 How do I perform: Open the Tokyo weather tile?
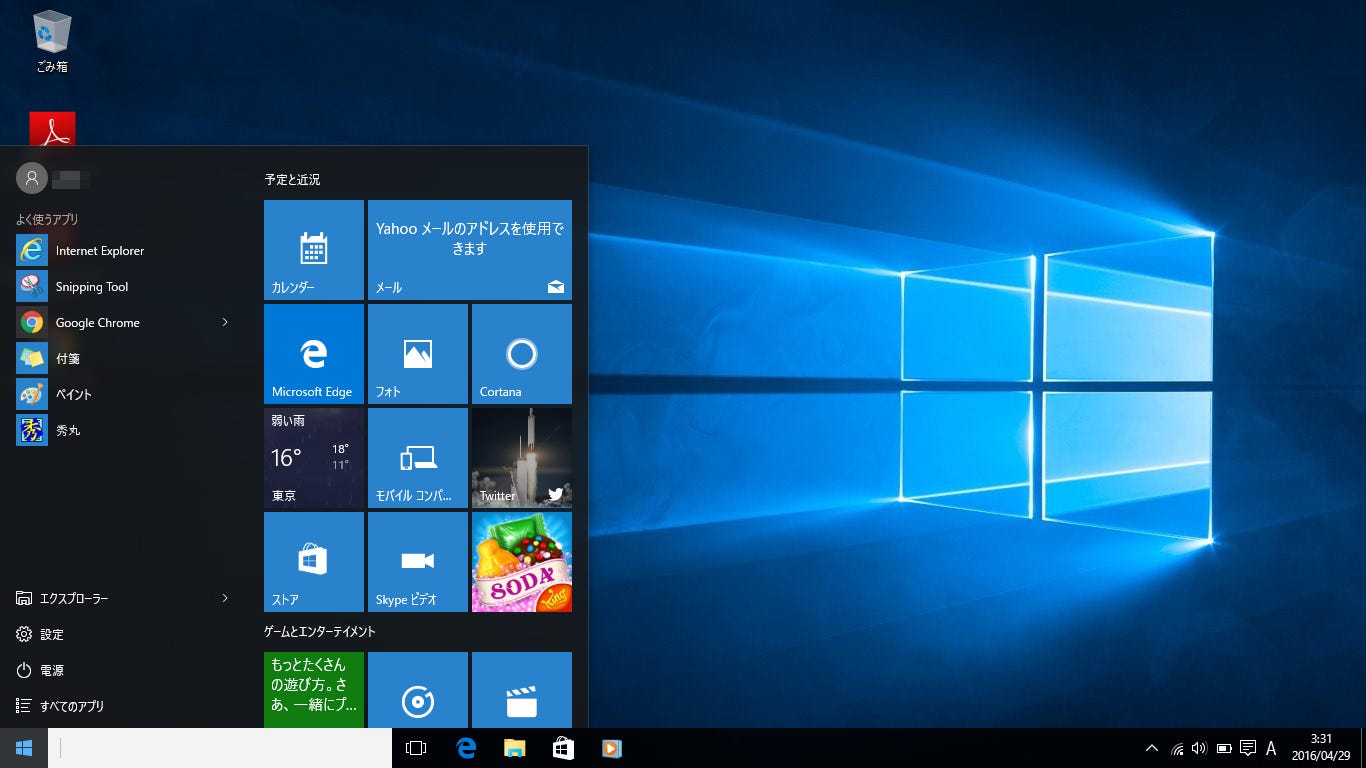(314, 458)
